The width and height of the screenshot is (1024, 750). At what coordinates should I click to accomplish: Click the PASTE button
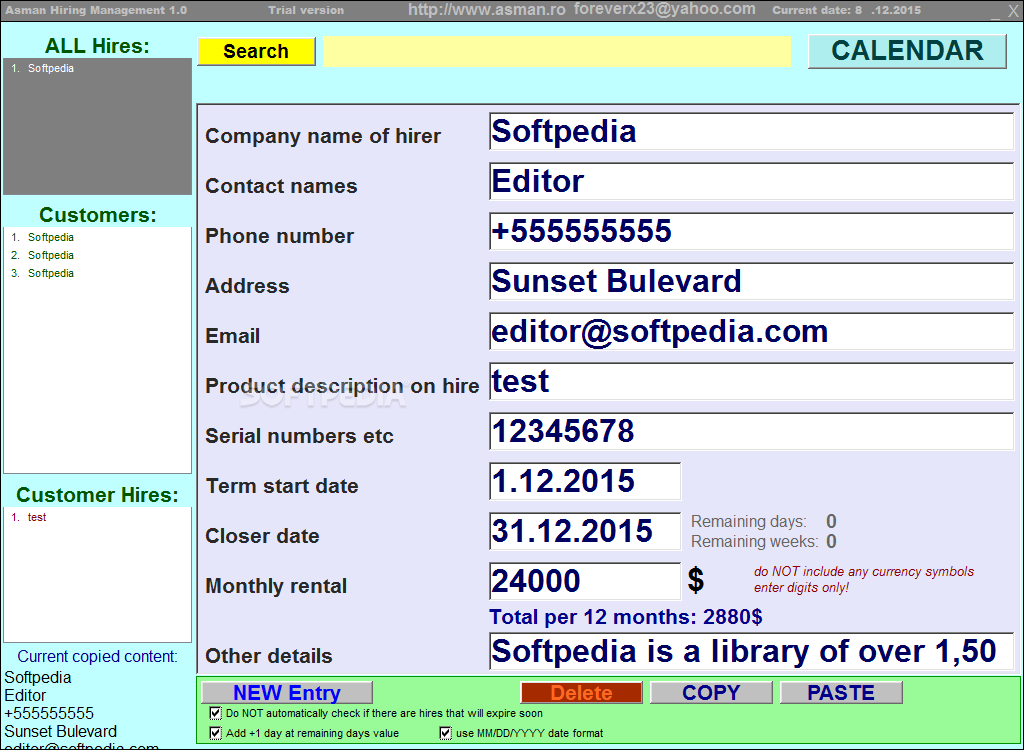pyautogui.click(x=841, y=693)
